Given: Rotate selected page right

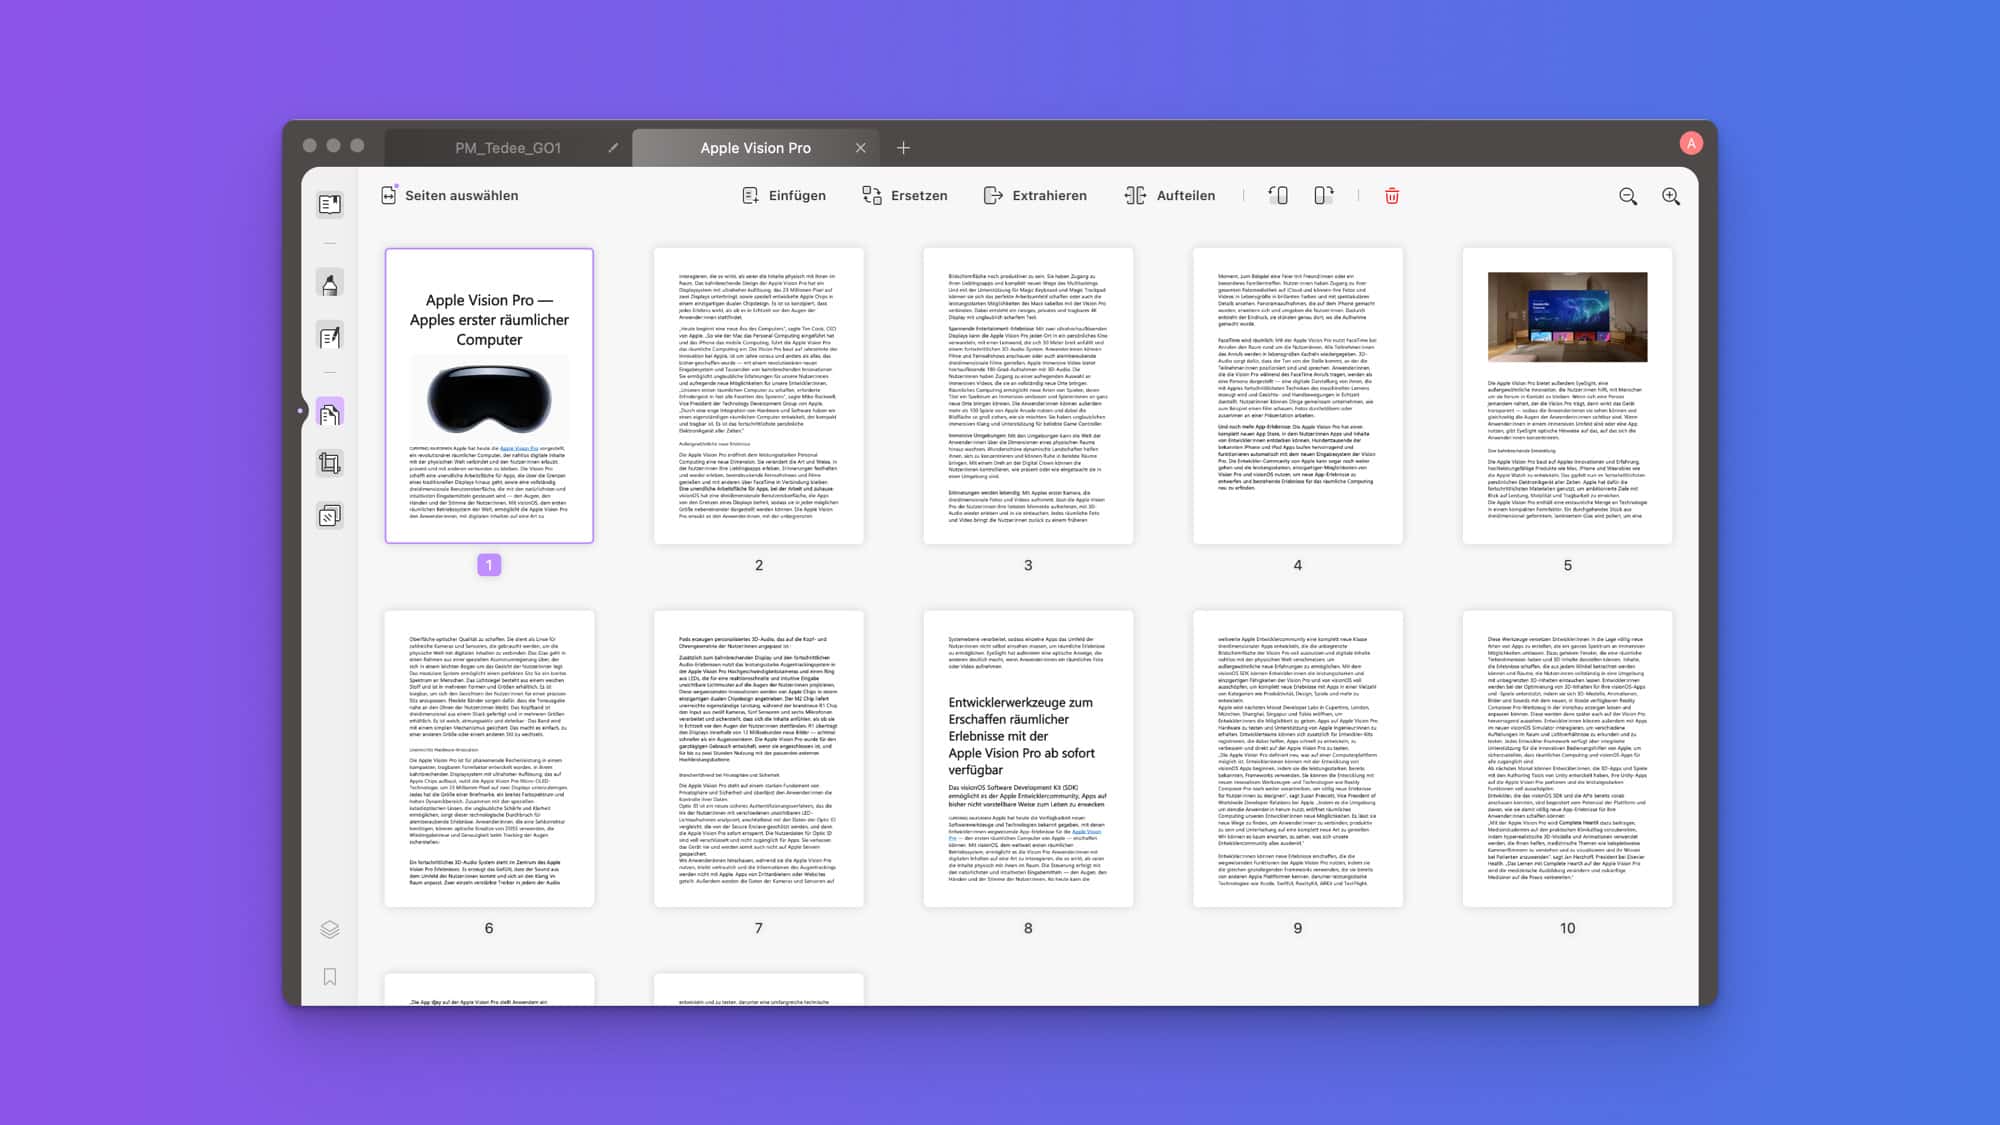Looking at the screenshot, I should coord(1323,196).
